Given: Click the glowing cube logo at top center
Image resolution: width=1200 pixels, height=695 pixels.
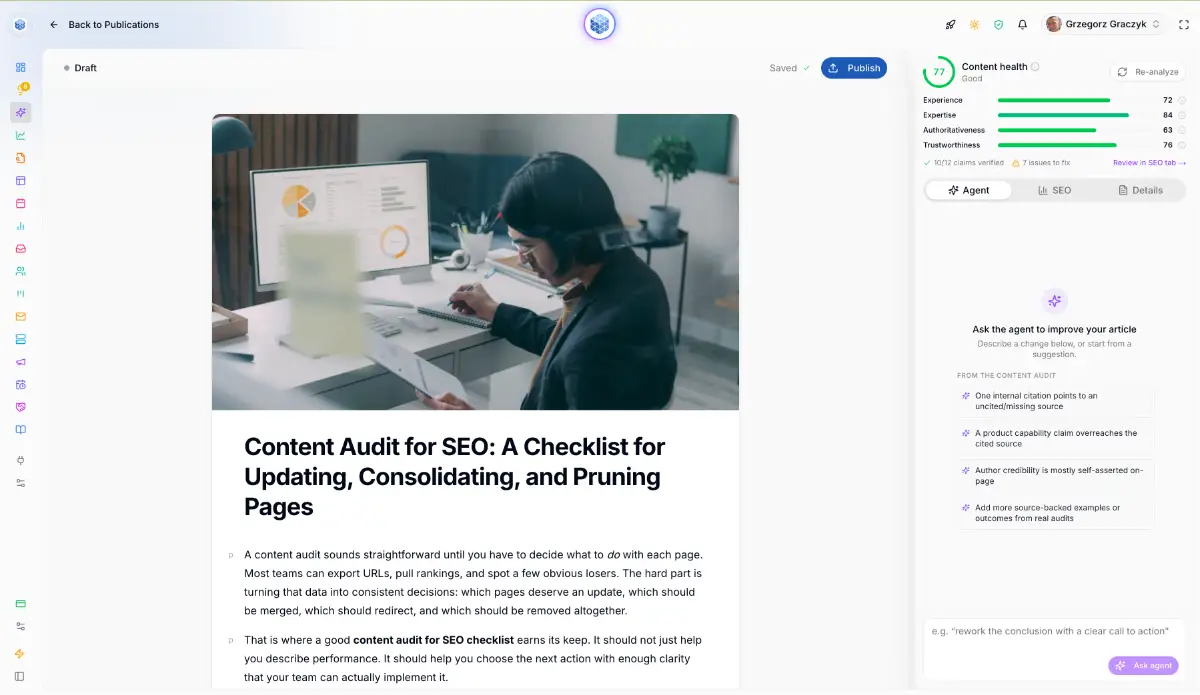Looking at the screenshot, I should (x=600, y=24).
